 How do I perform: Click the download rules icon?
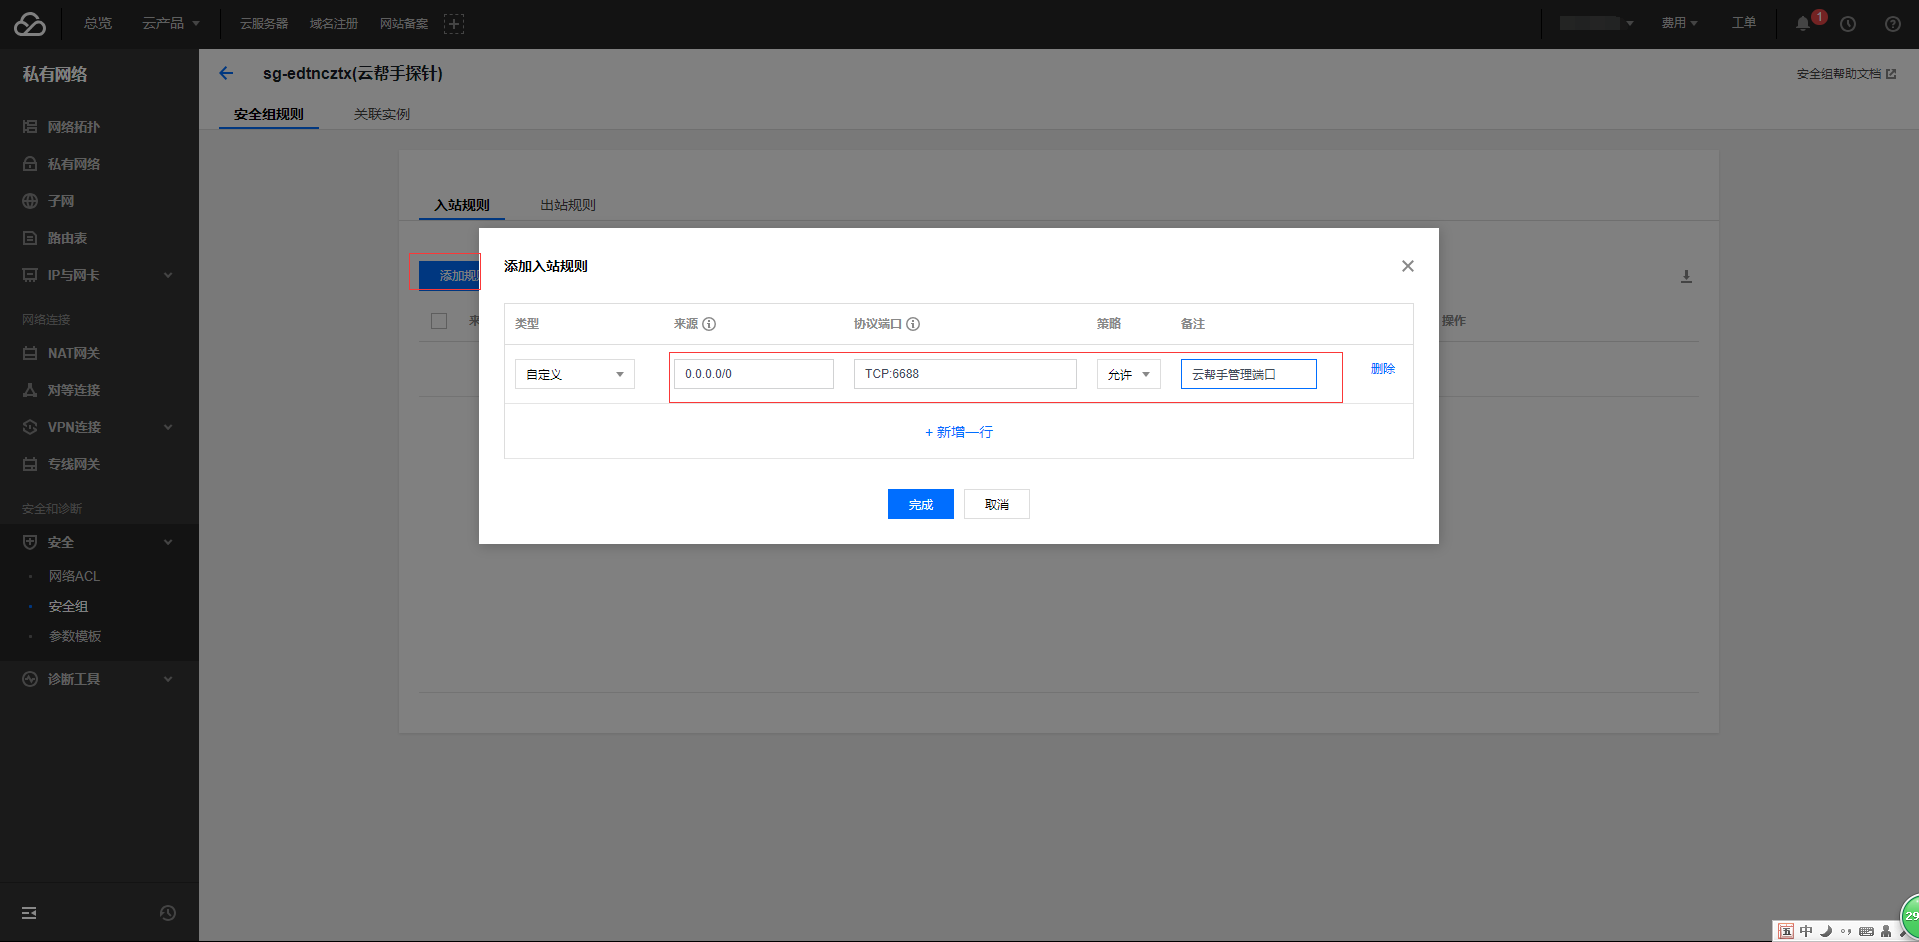(1686, 277)
